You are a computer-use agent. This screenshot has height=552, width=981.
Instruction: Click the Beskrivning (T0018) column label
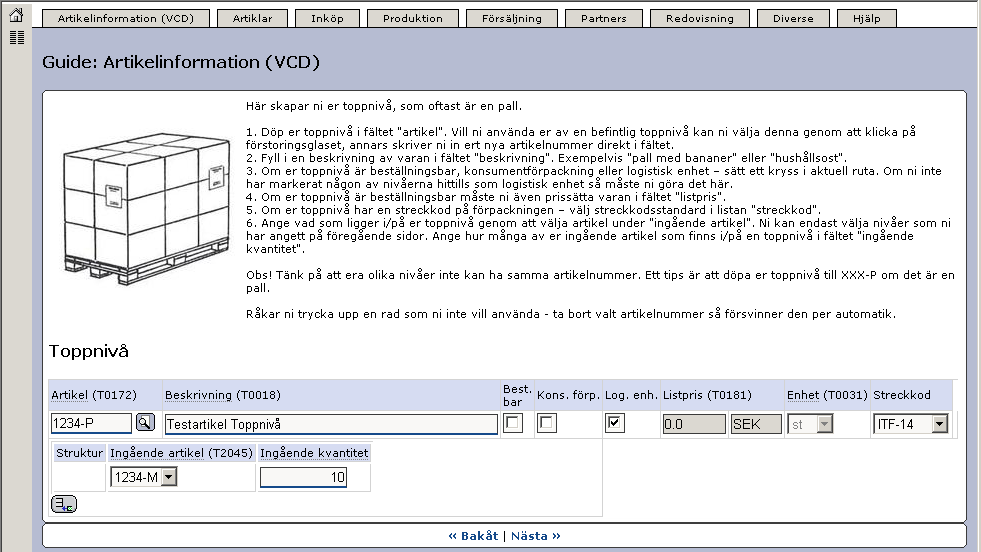tap(223, 395)
